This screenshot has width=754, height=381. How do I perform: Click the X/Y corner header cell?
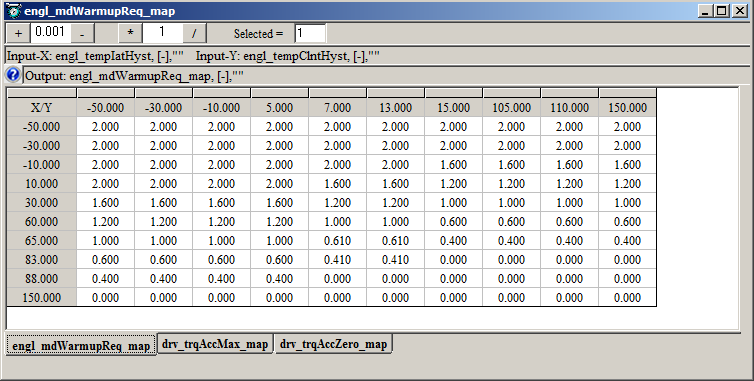pos(41,107)
